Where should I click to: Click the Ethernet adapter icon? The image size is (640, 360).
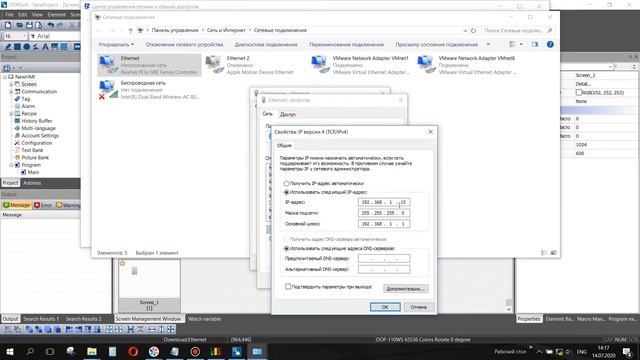pyautogui.click(x=108, y=65)
